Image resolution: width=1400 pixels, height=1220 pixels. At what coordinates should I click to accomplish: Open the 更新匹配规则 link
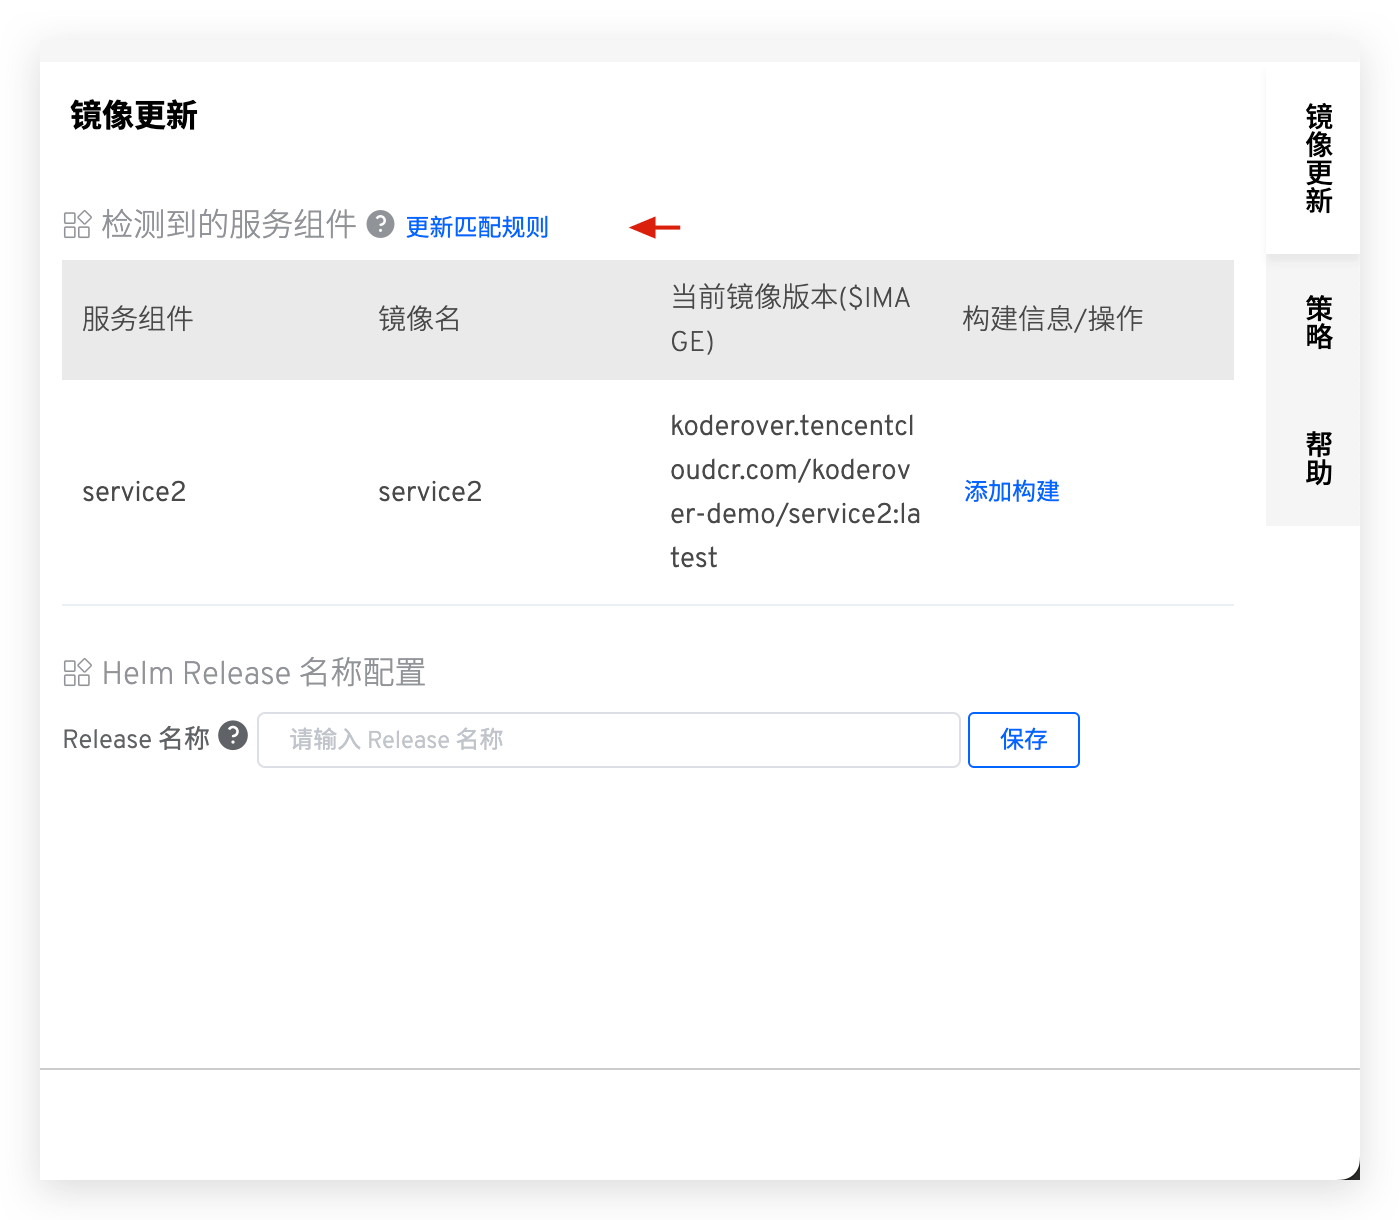tap(477, 227)
